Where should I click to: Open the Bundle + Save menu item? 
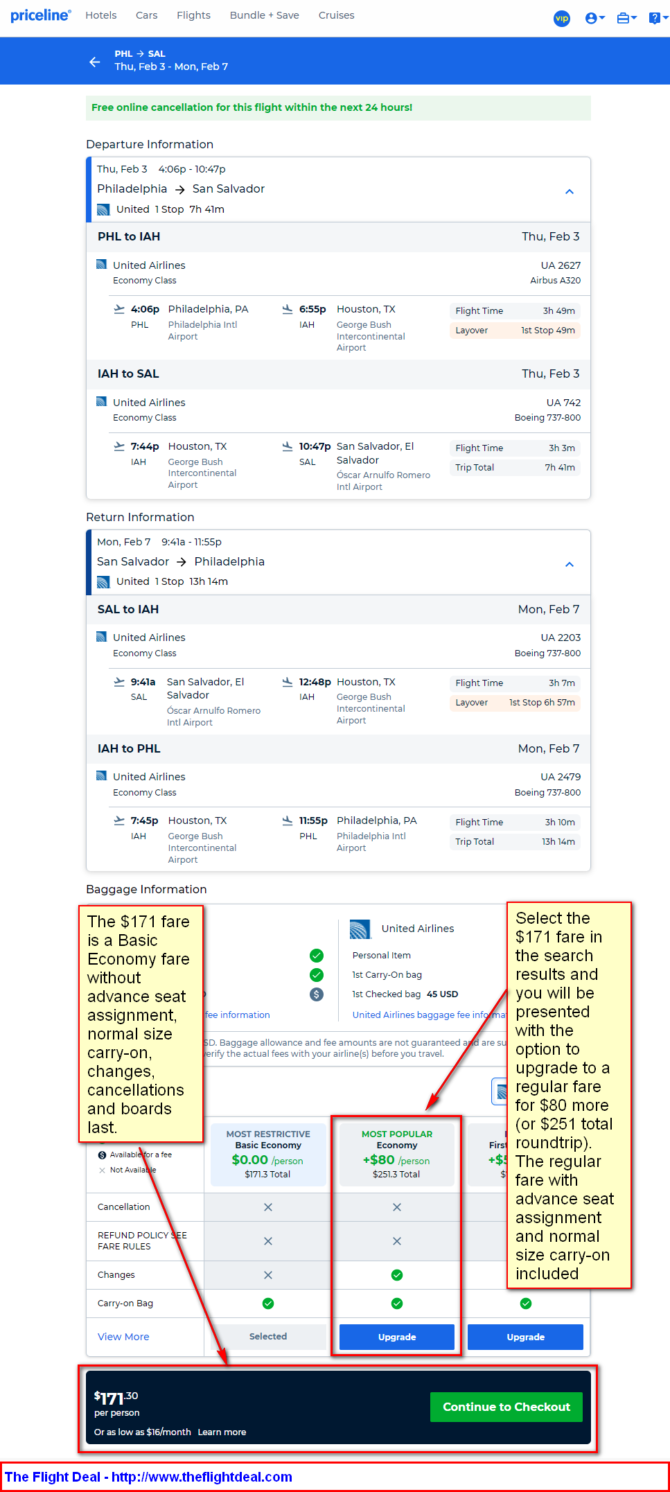264,16
